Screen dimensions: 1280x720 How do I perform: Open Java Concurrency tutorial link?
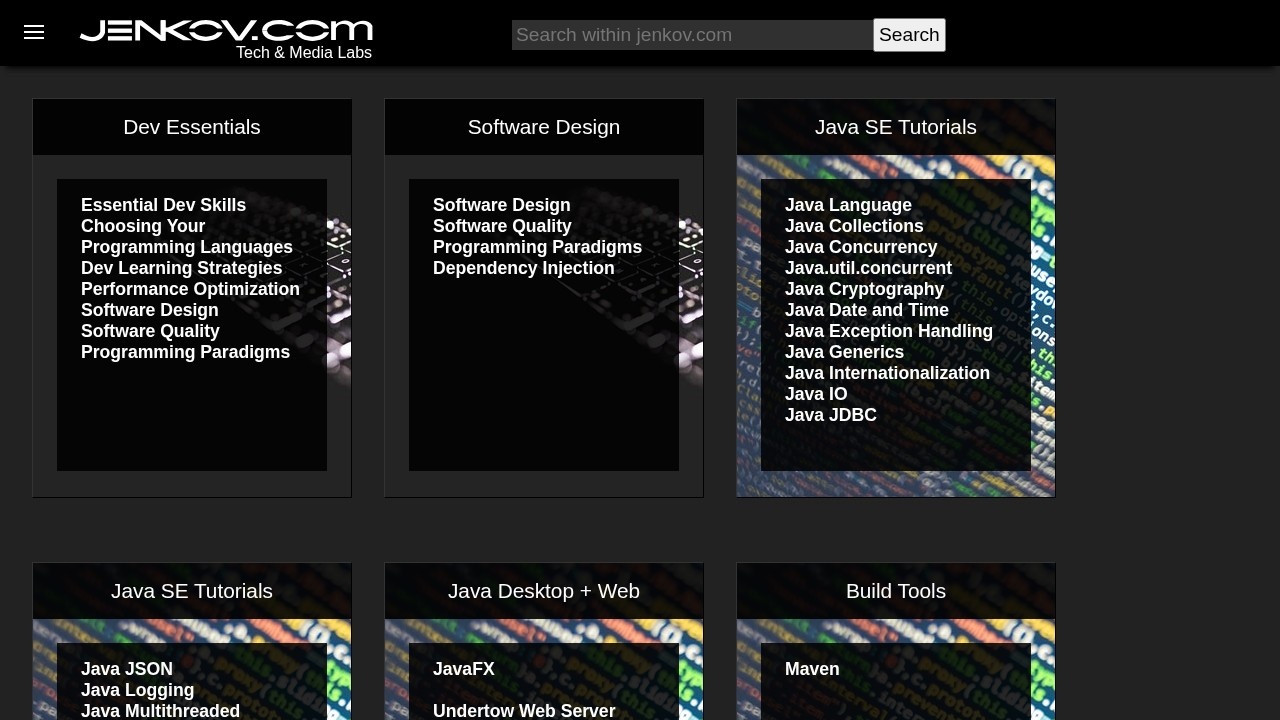point(861,247)
